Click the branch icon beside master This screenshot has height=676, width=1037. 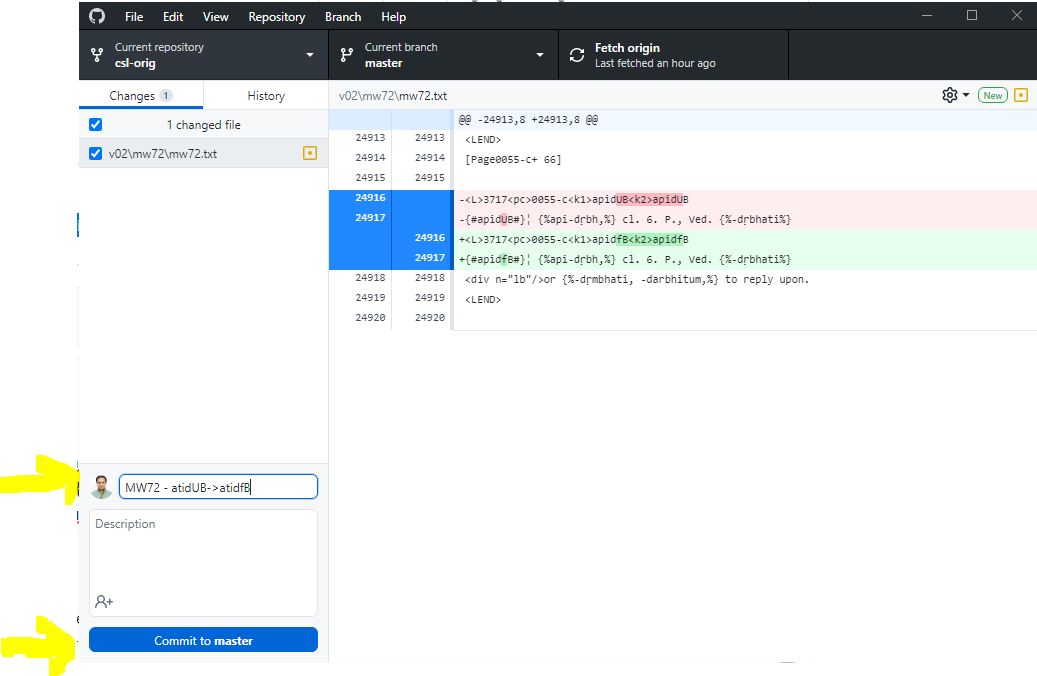point(346,54)
